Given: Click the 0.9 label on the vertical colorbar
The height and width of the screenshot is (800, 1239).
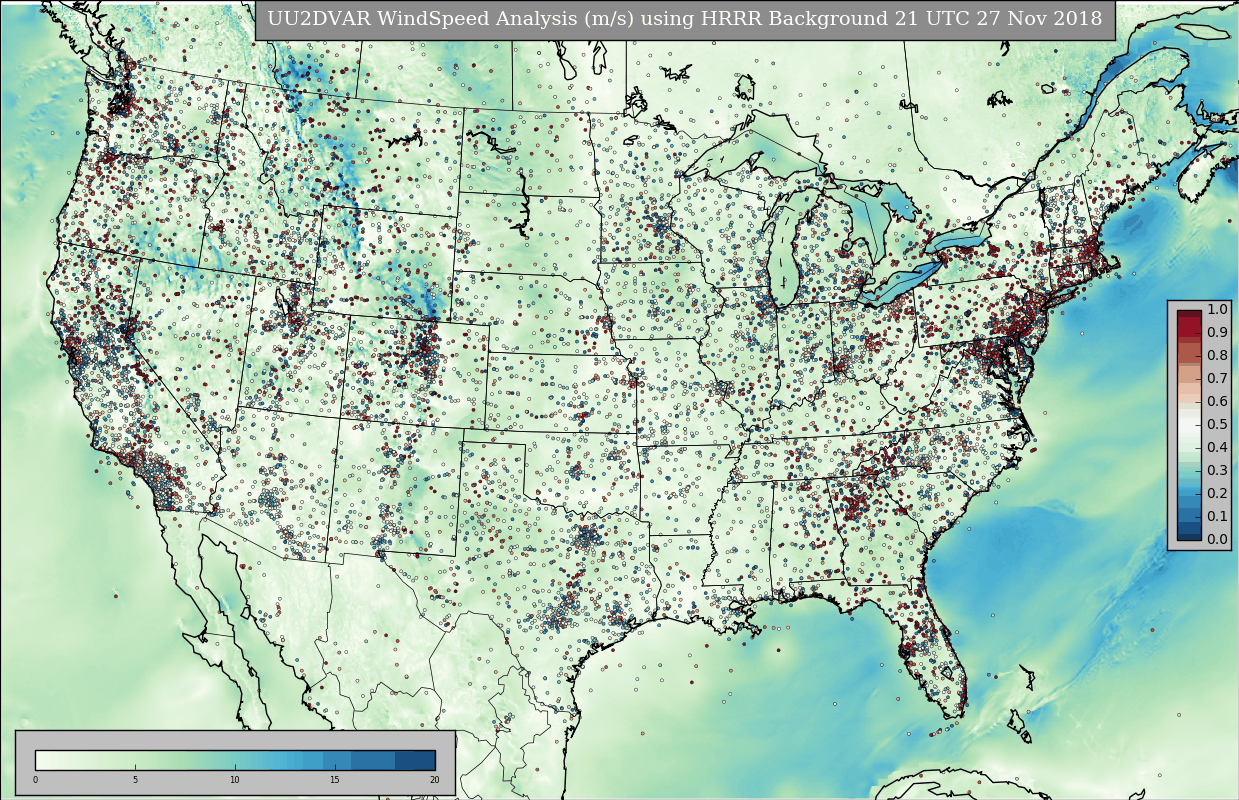Looking at the screenshot, I should tap(1217, 332).
